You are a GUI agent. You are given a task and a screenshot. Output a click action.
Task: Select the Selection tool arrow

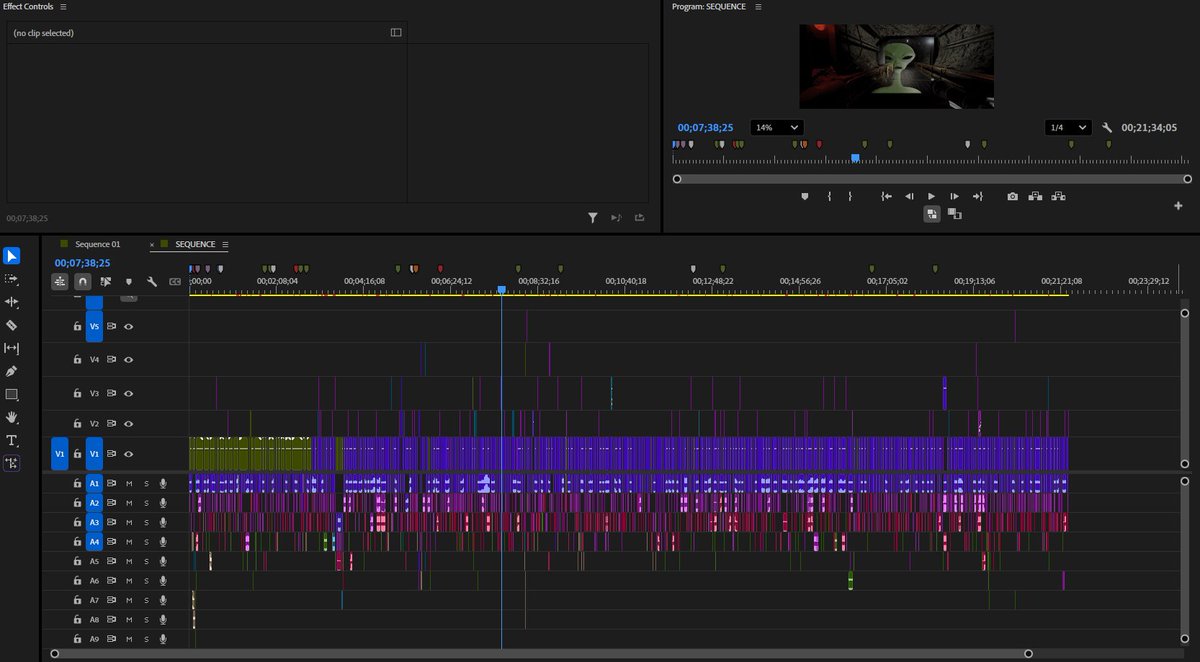pos(12,256)
